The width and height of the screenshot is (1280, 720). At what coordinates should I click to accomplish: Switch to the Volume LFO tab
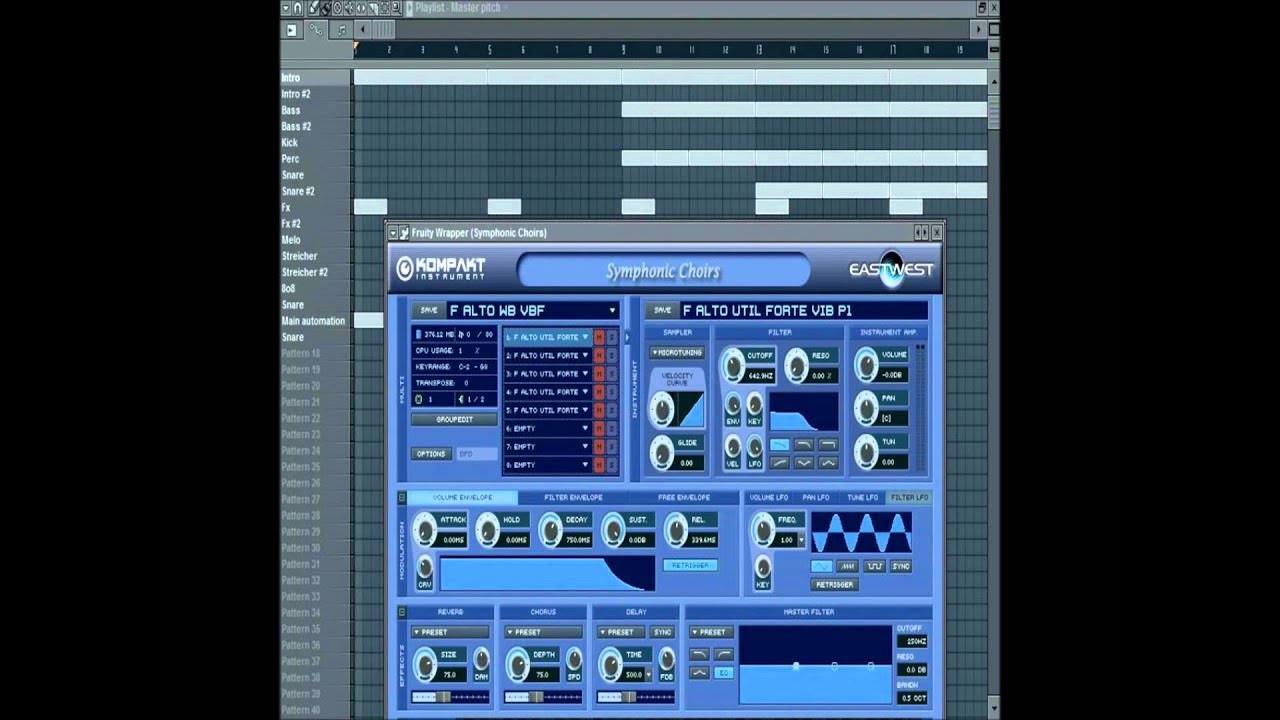(769, 497)
